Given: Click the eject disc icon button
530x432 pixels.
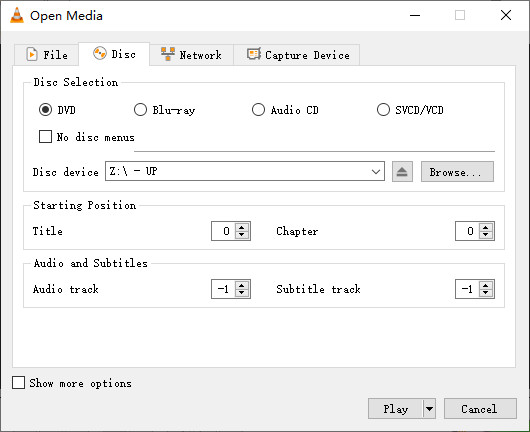Looking at the screenshot, I should coord(402,172).
